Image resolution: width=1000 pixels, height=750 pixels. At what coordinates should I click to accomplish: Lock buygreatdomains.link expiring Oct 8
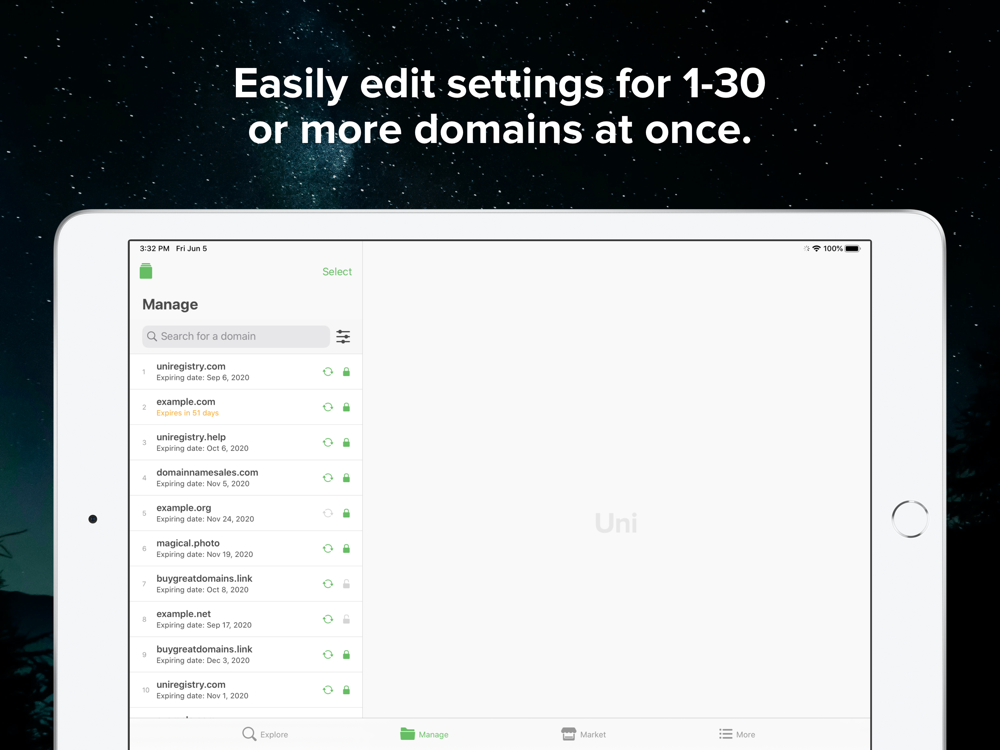coord(346,584)
